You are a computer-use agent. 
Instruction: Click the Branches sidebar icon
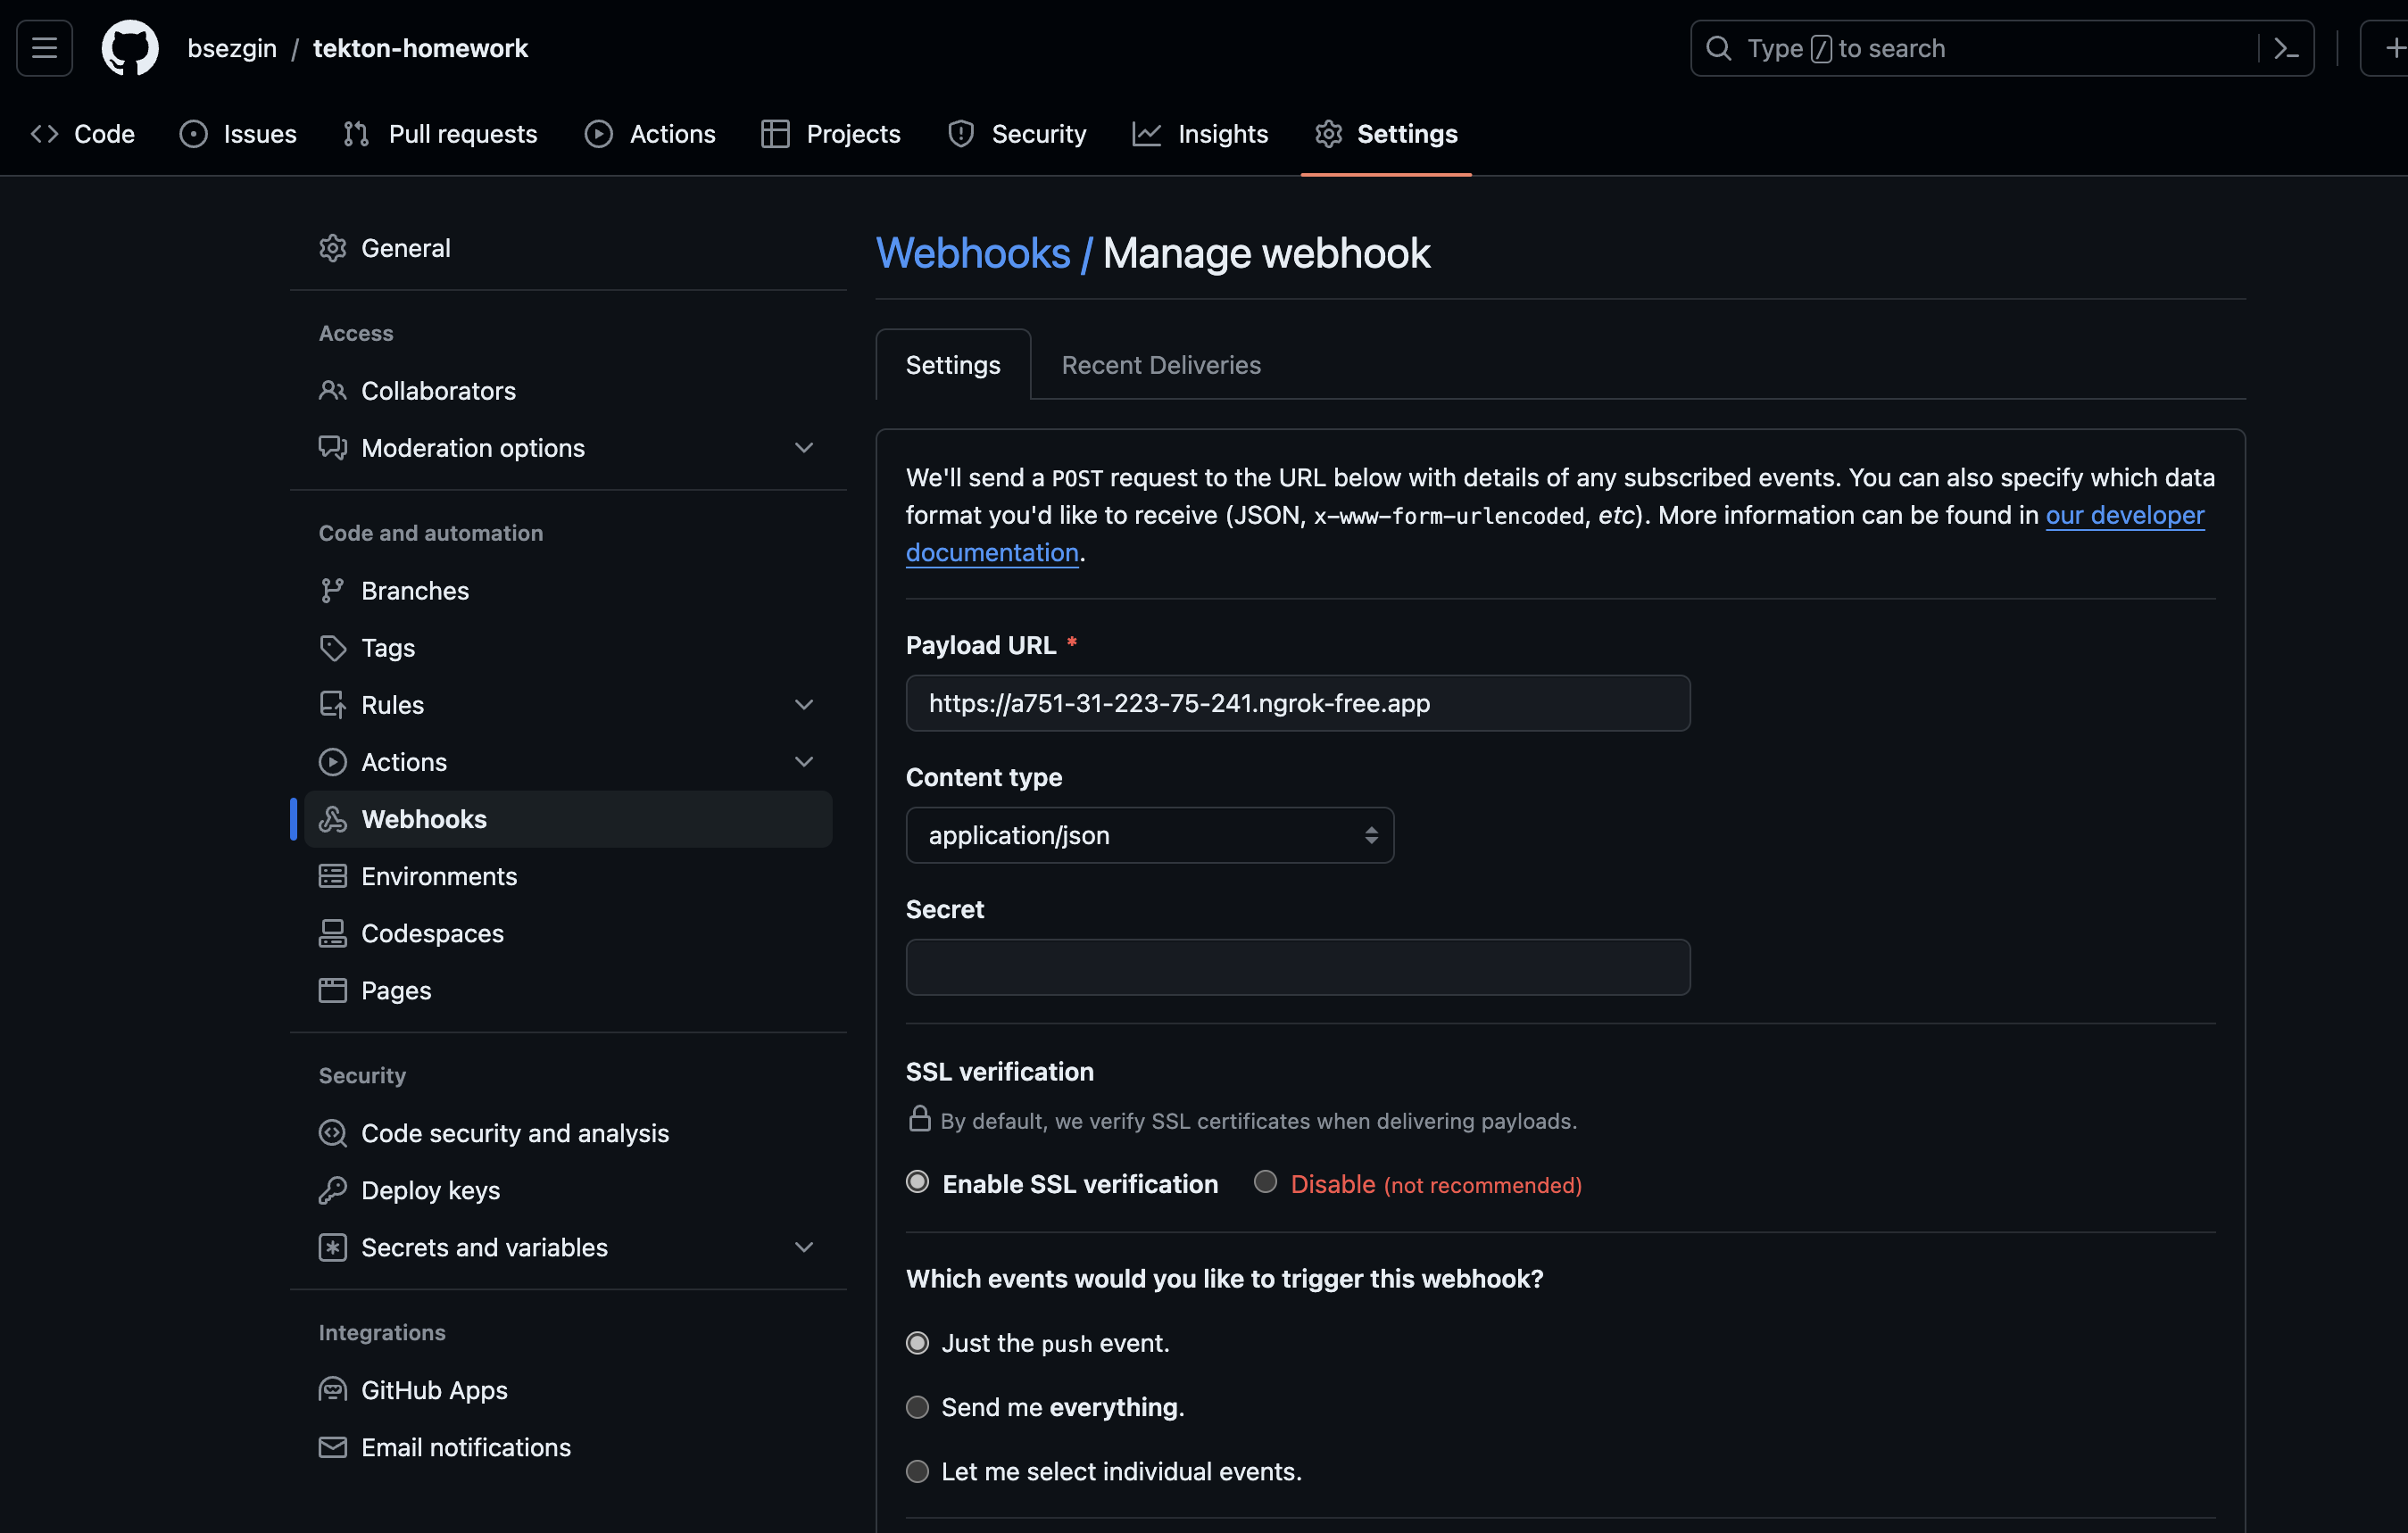pyautogui.click(x=332, y=591)
